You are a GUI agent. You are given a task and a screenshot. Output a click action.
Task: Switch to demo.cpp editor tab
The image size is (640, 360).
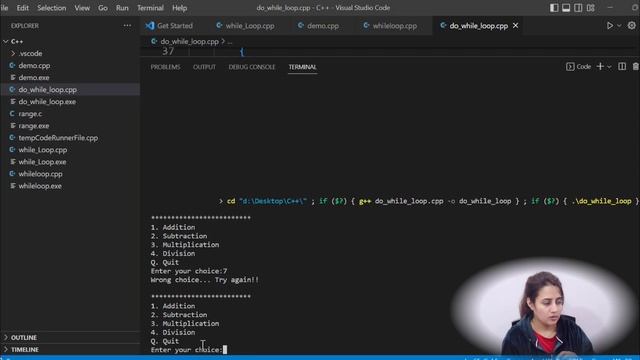pyautogui.click(x=323, y=26)
